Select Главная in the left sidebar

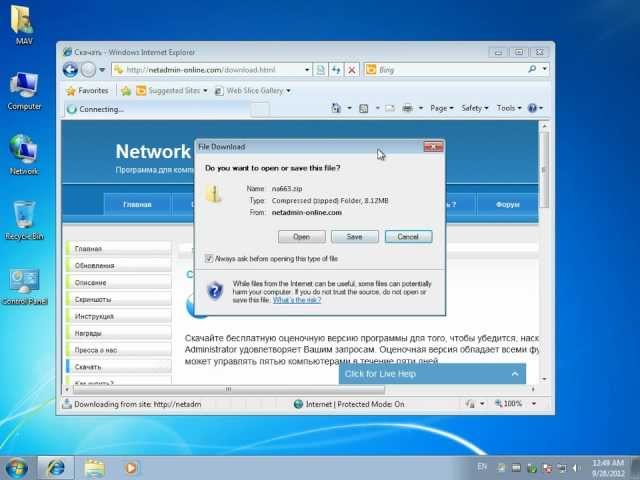pyautogui.click(x=118, y=249)
